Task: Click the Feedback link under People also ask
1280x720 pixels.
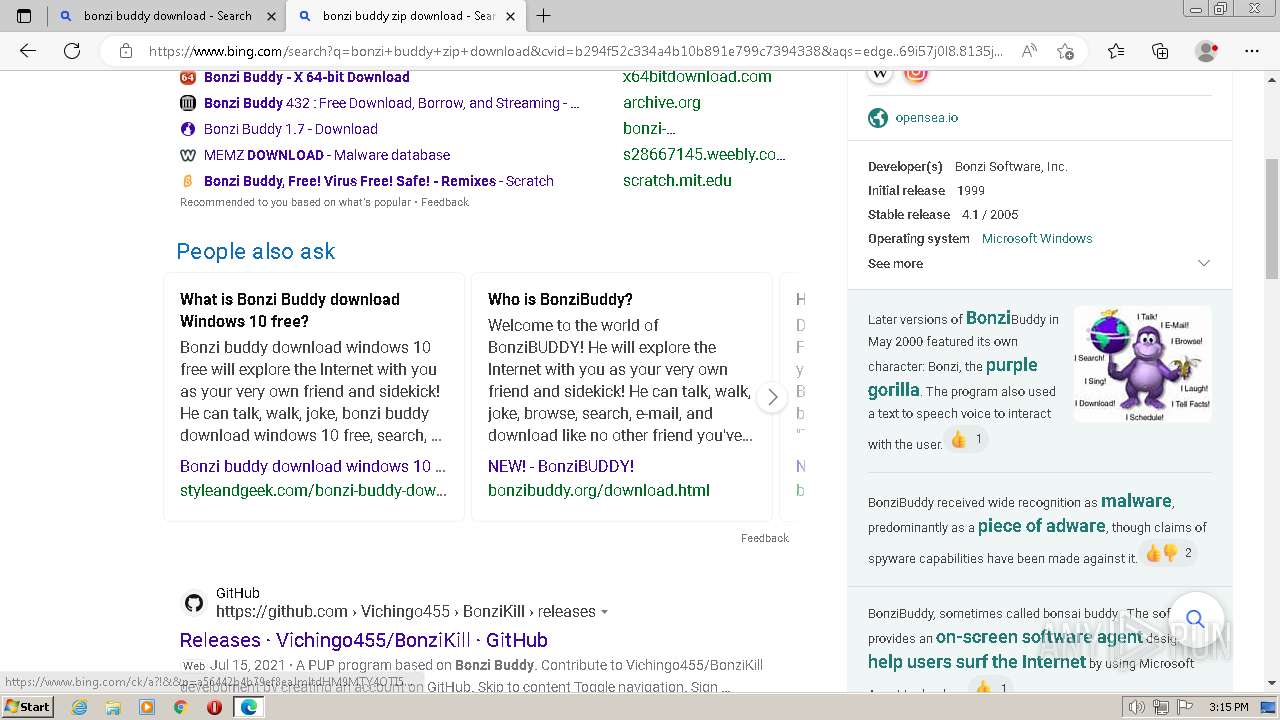Action: point(765,538)
